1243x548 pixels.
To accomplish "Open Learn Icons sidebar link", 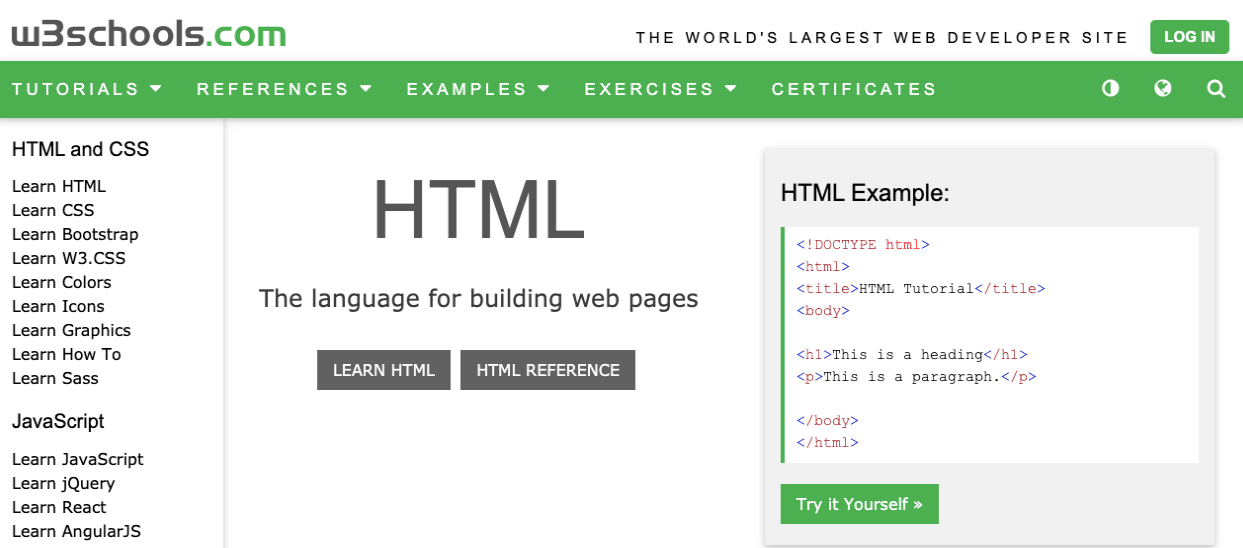I will click(58, 306).
